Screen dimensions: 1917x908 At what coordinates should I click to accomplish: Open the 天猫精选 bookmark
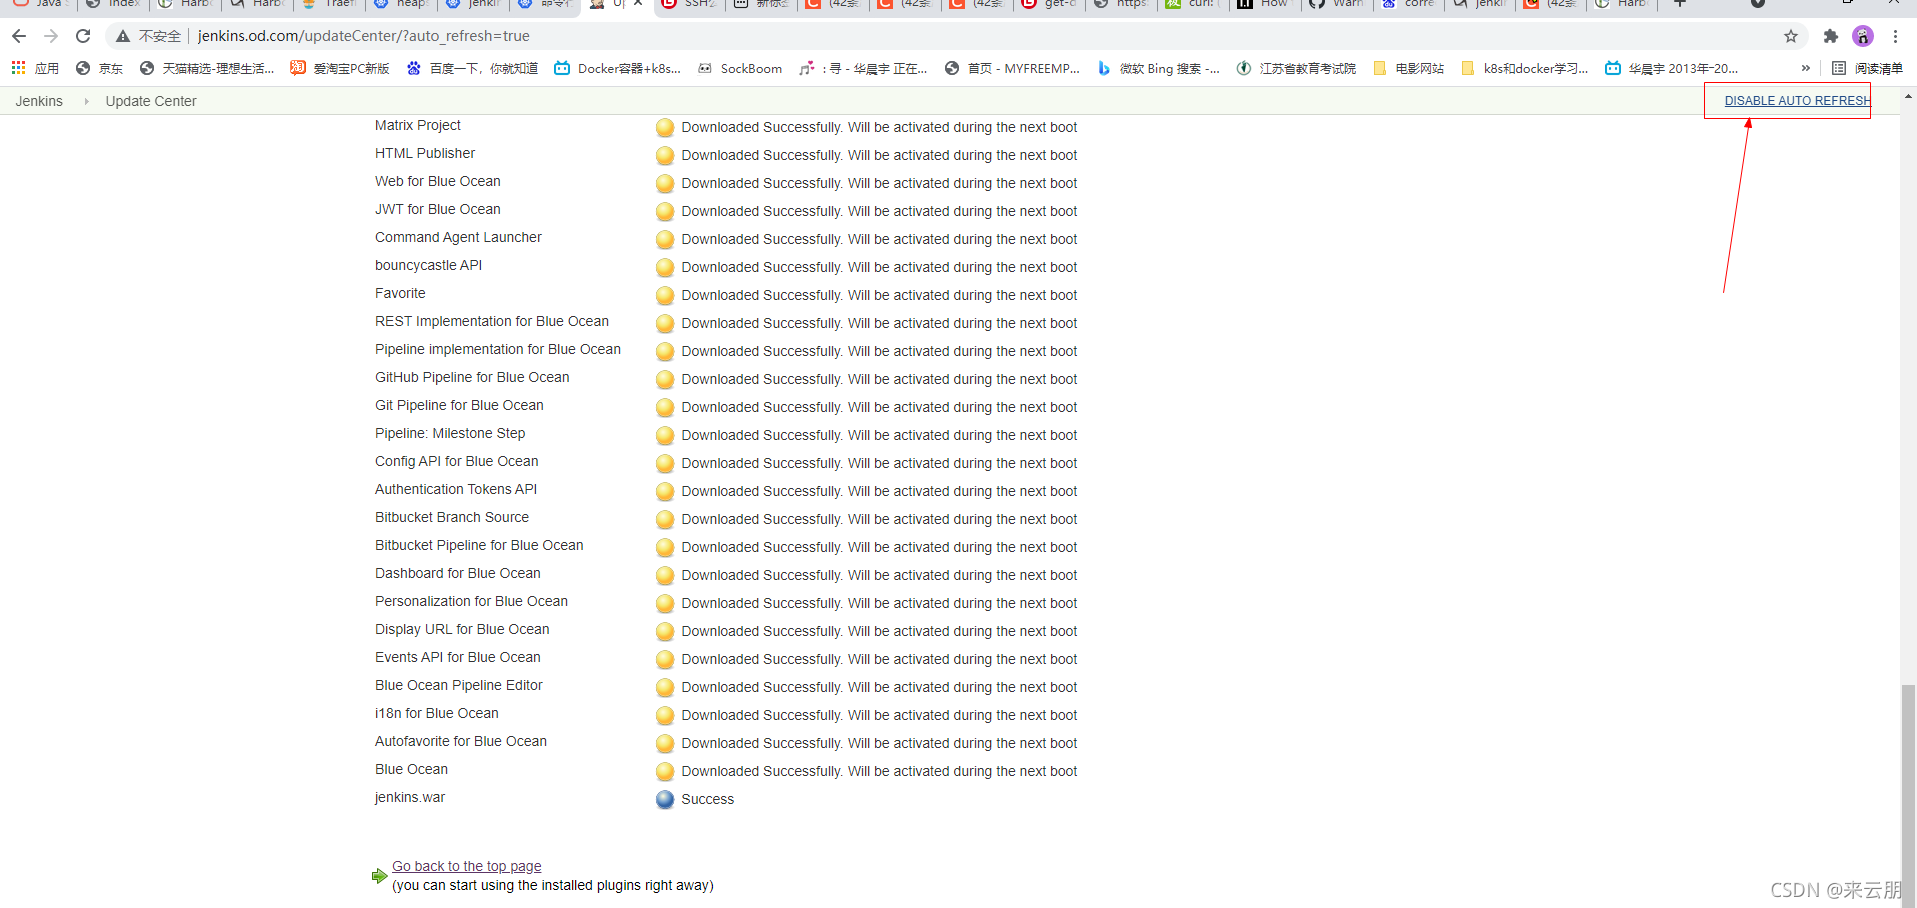point(207,68)
